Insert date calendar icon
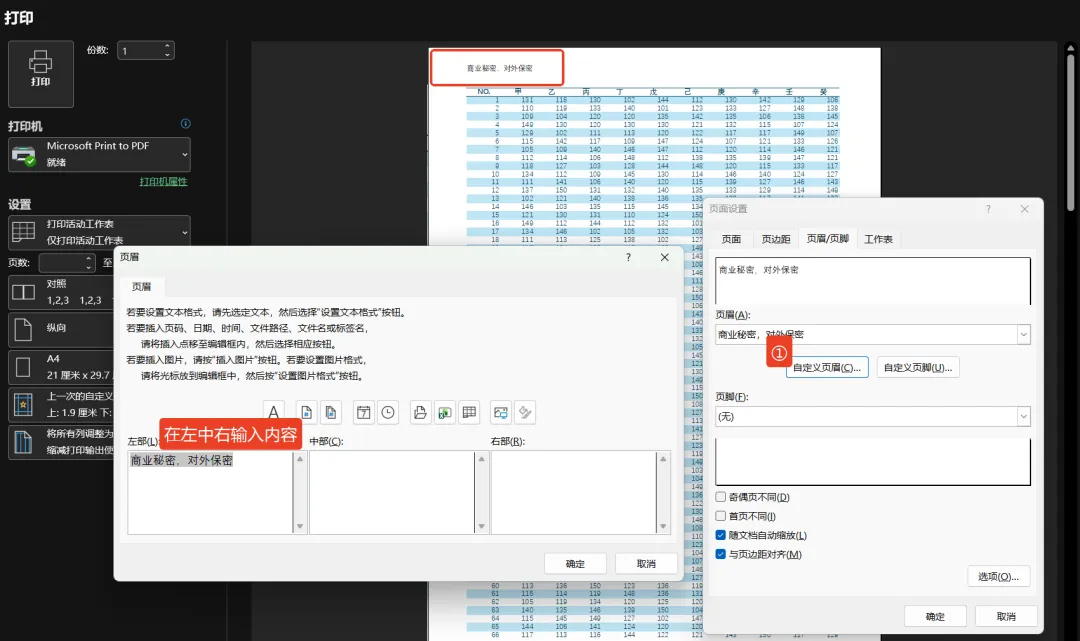Screen dimensions: 1080x641 pos(364,412)
